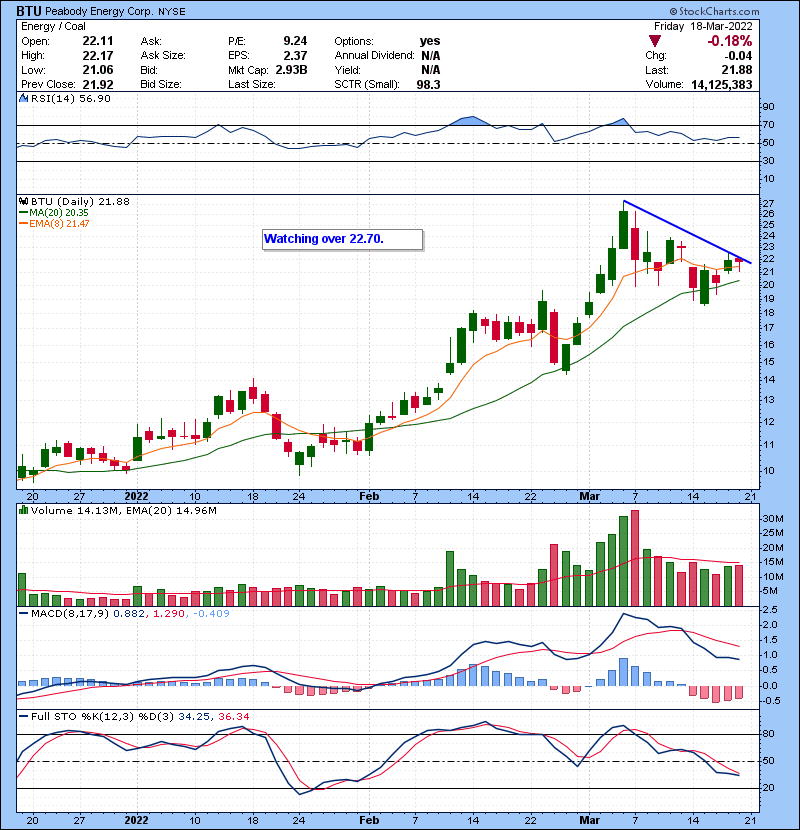800x830 pixels.
Task: Click the MACD(8,17,9) indicator label
Action: [70, 614]
